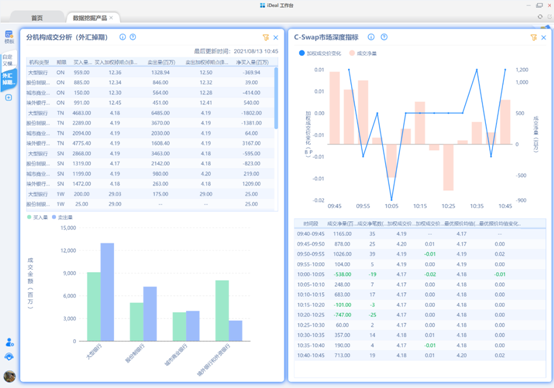Click the 1328.94 sell amount cell
This screenshot has height=388, width=554.
[160, 72]
